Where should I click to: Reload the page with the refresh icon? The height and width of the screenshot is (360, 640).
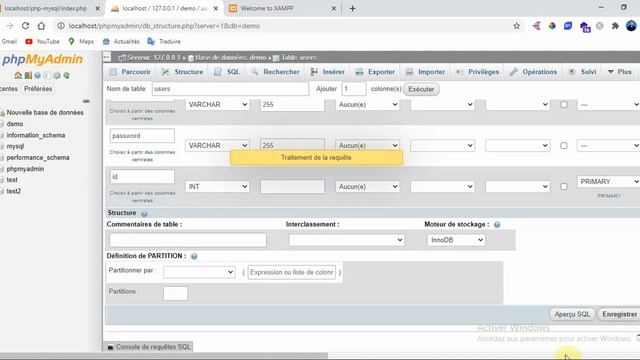(25, 26)
